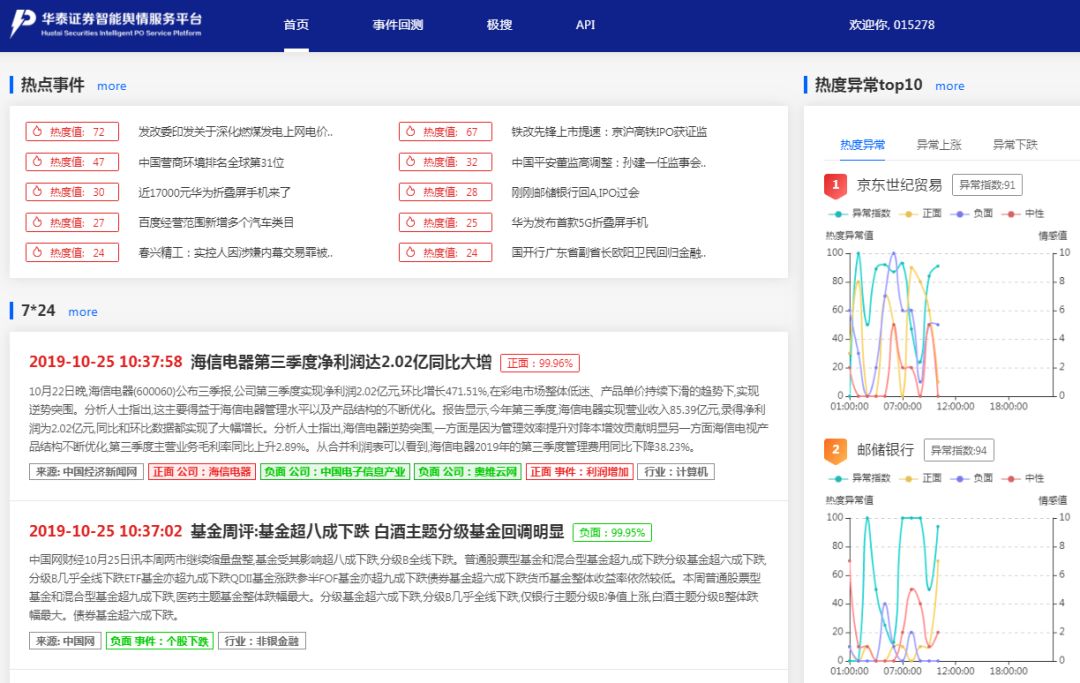Open hot event 百度经营范围新增多个汽车类目

pos(216,222)
